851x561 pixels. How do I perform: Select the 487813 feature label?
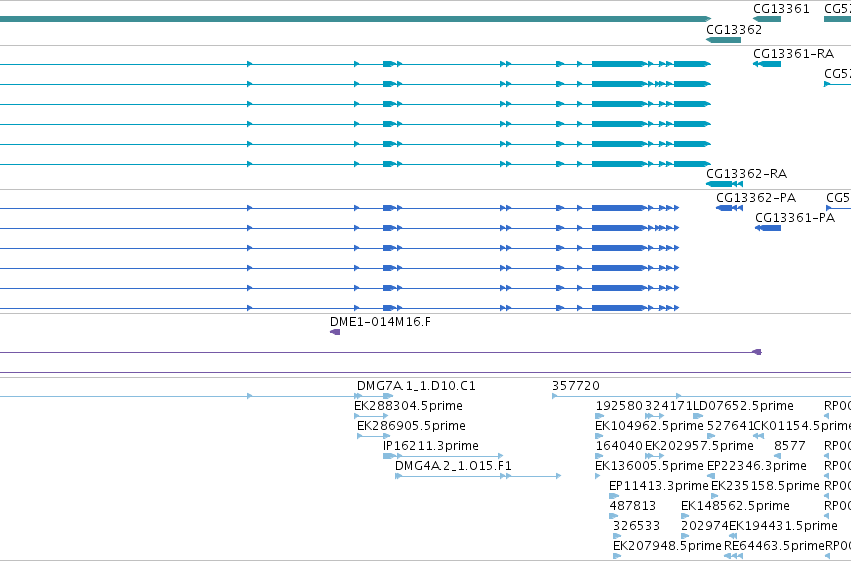633,506
